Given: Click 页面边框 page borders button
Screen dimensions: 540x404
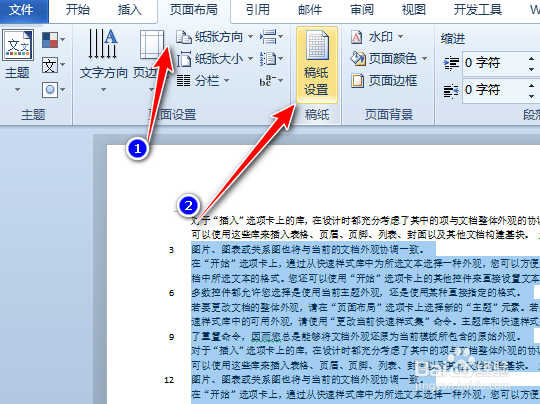Looking at the screenshot, I should (384, 81).
